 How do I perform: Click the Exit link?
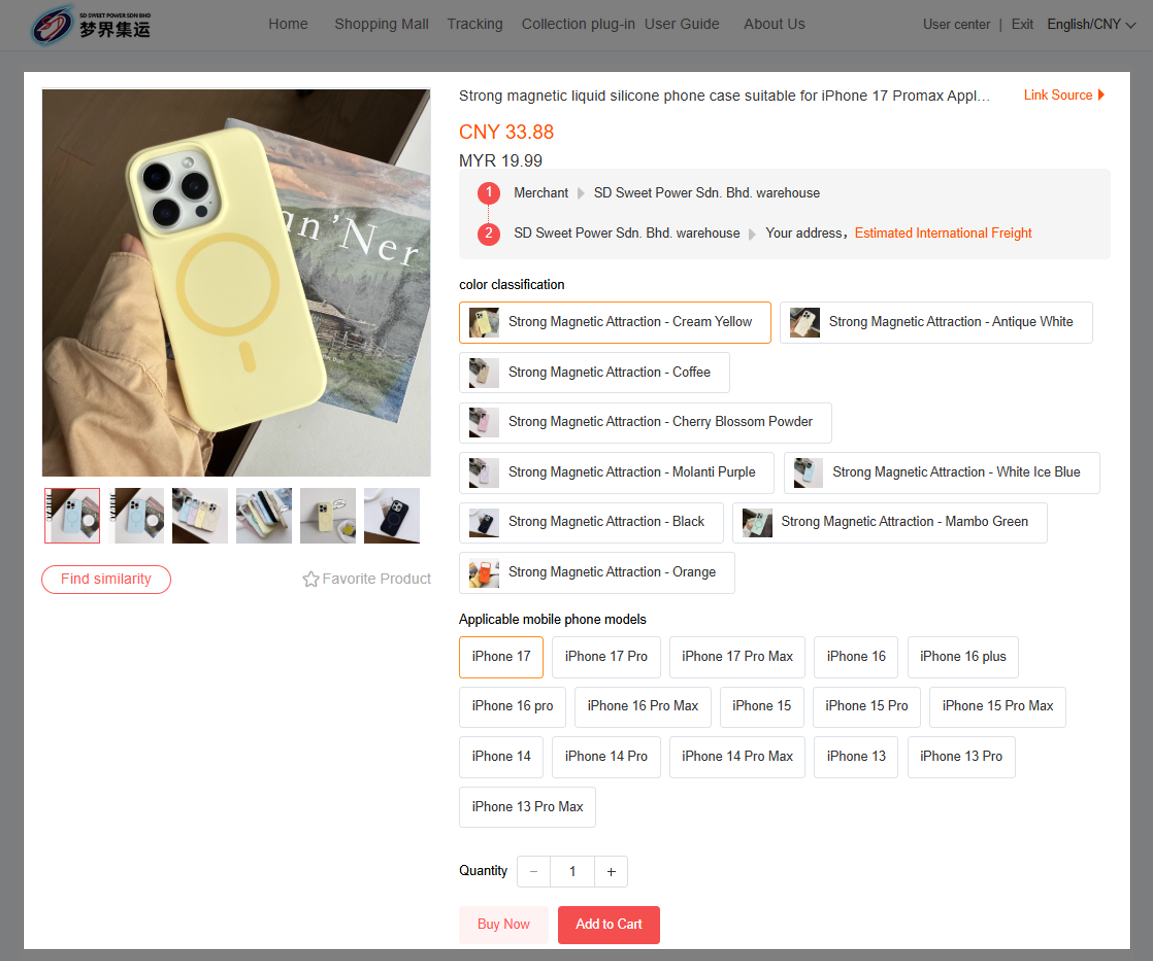click(1022, 24)
